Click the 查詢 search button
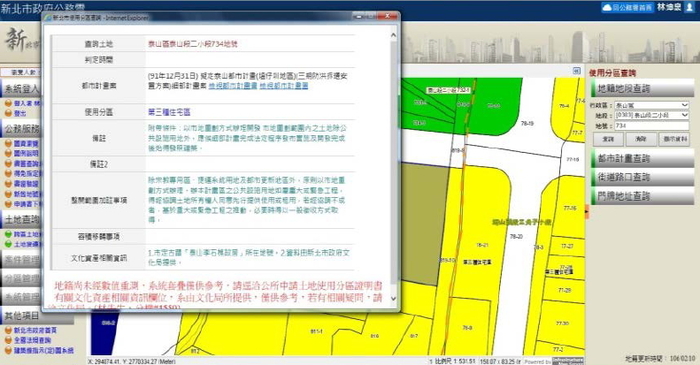The height and width of the screenshot is (365, 700). (x=608, y=139)
